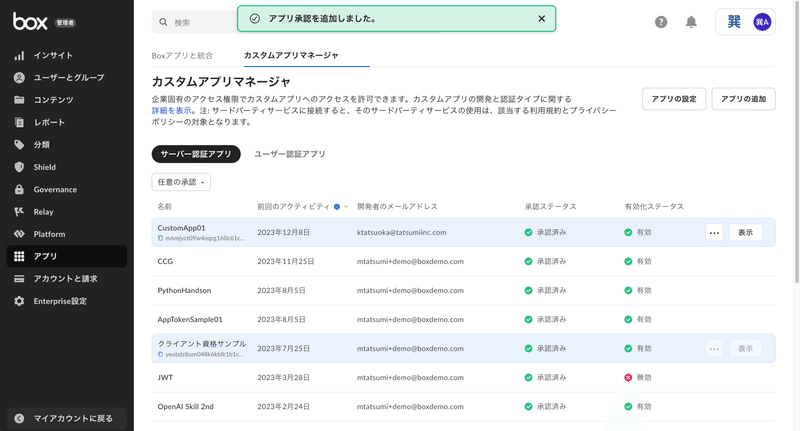The height and width of the screenshot is (431, 800).
Task: Open 分類 in the sidebar
Action: [x=66, y=145]
